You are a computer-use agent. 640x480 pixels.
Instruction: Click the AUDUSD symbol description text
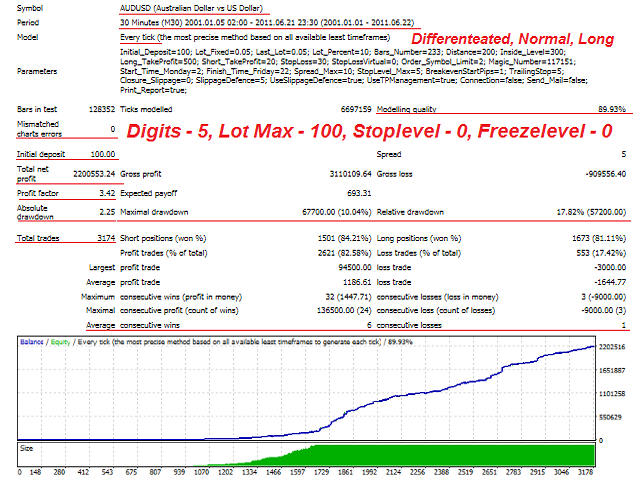coord(191,8)
